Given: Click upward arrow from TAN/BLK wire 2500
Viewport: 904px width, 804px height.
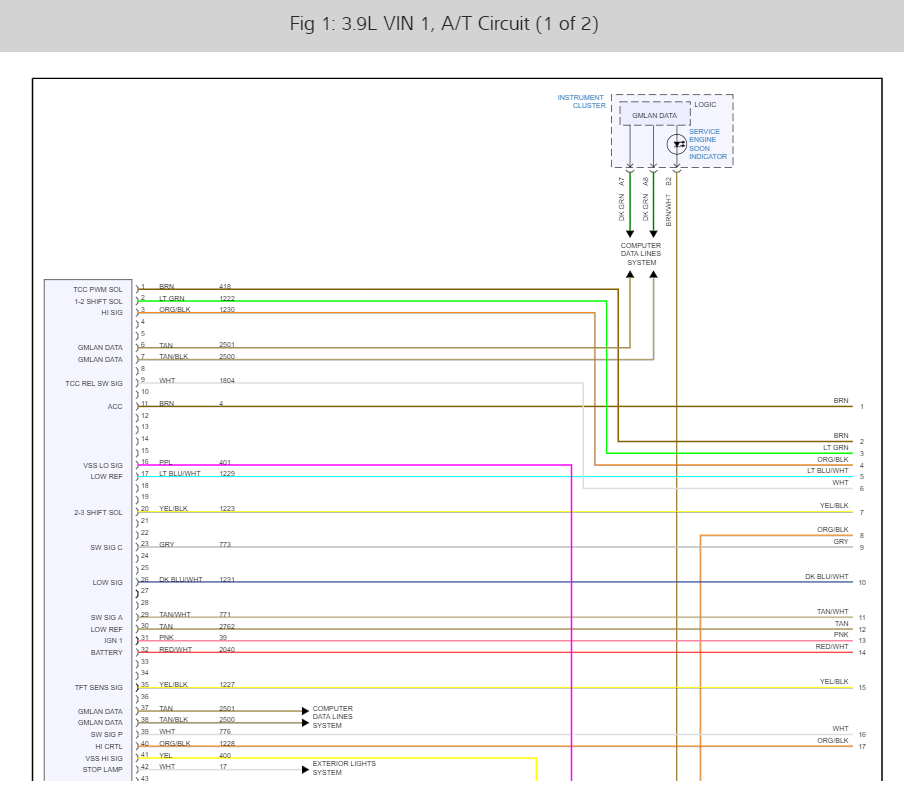Looking at the screenshot, I should click(x=653, y=275).
